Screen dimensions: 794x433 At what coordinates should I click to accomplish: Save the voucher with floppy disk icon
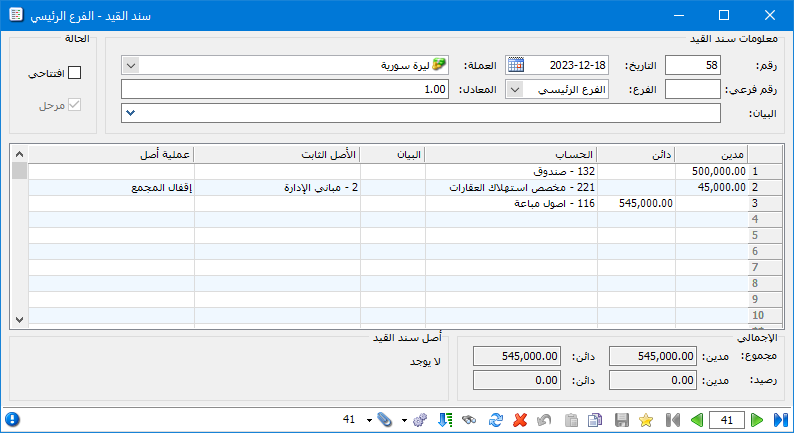pos(622,420)
